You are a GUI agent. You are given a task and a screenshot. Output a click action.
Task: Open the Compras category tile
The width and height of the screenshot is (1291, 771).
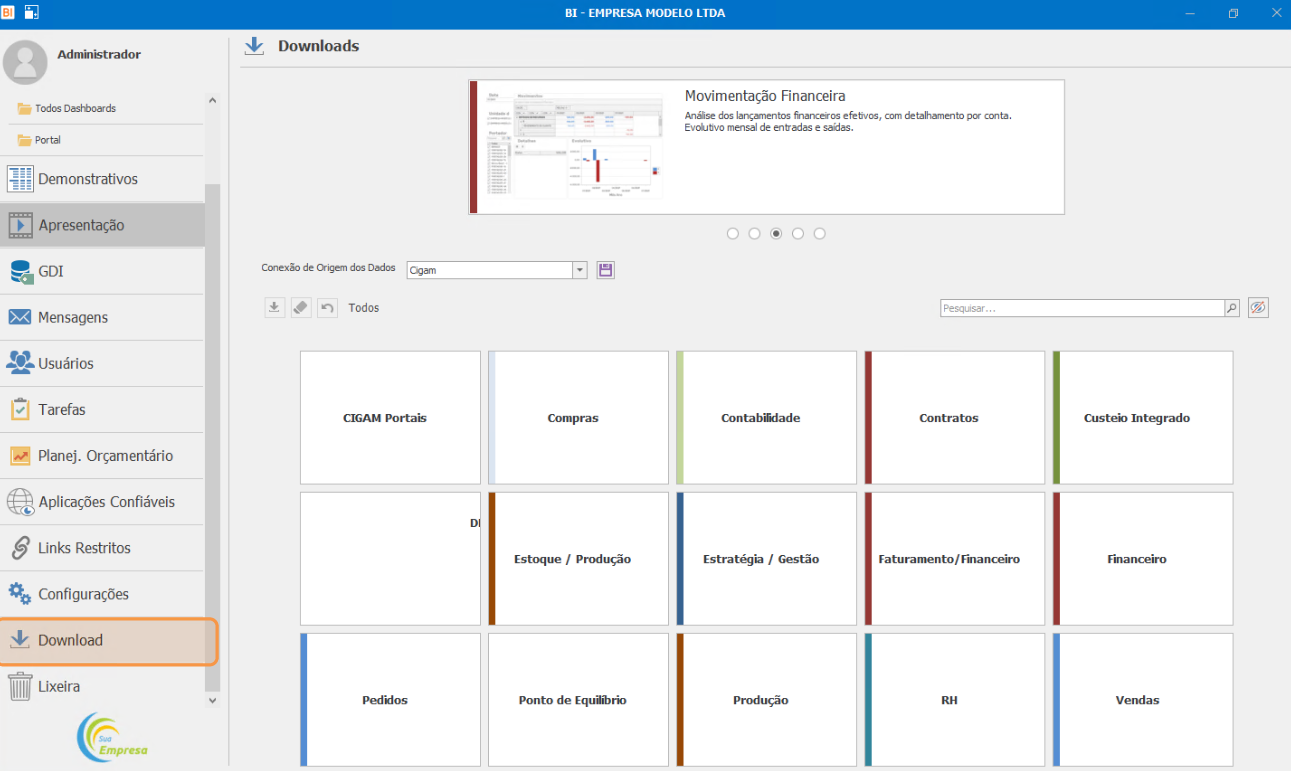click(x=578, y=418)
